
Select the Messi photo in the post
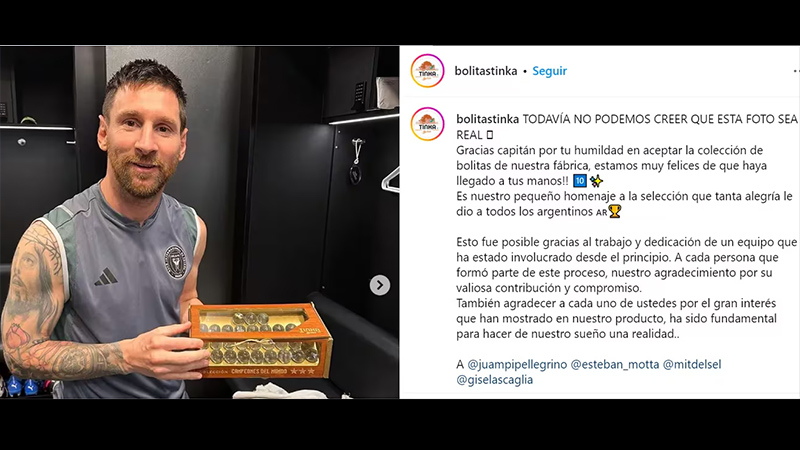pos(199,222)
